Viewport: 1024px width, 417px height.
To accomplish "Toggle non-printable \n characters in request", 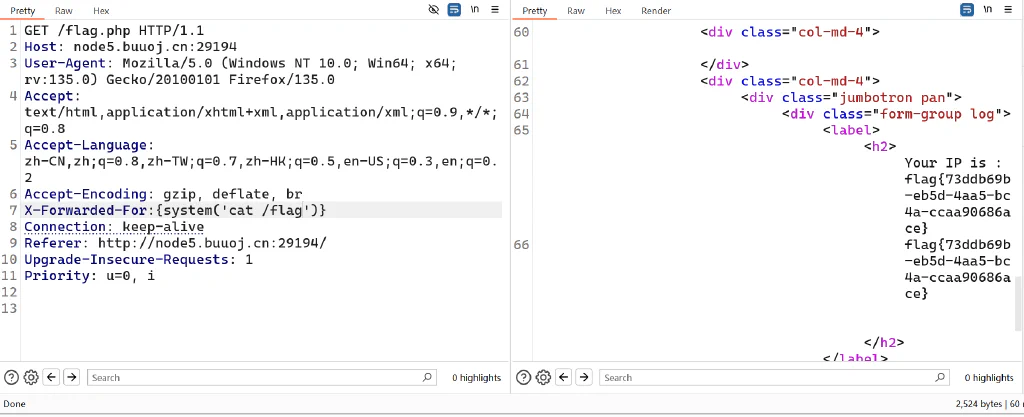I will (x=475, y=10).
